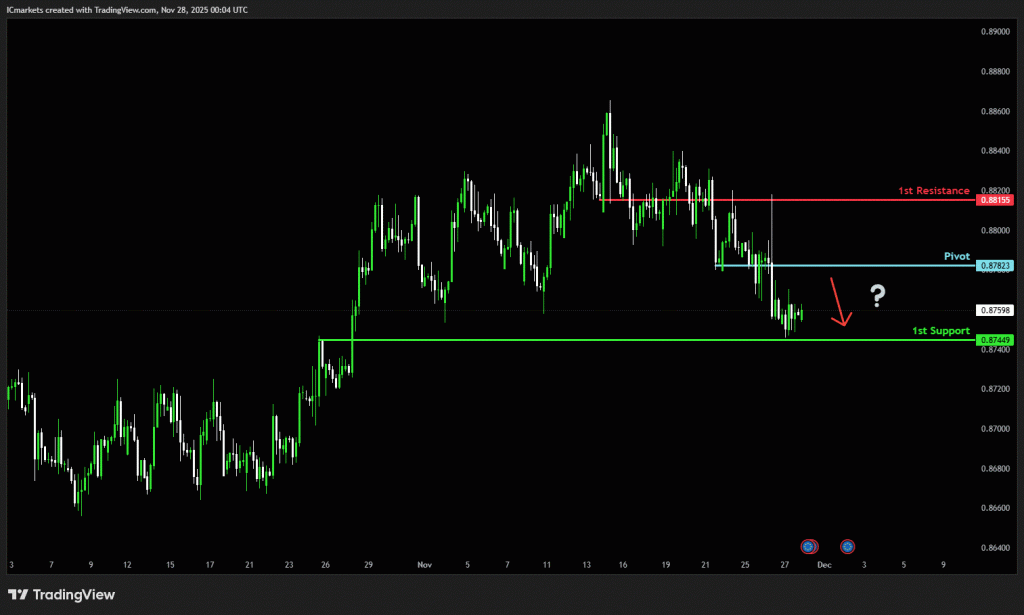Select the gray question mark annotation
The width and height of the screenshot is (1024, 615).
point(877,295)
